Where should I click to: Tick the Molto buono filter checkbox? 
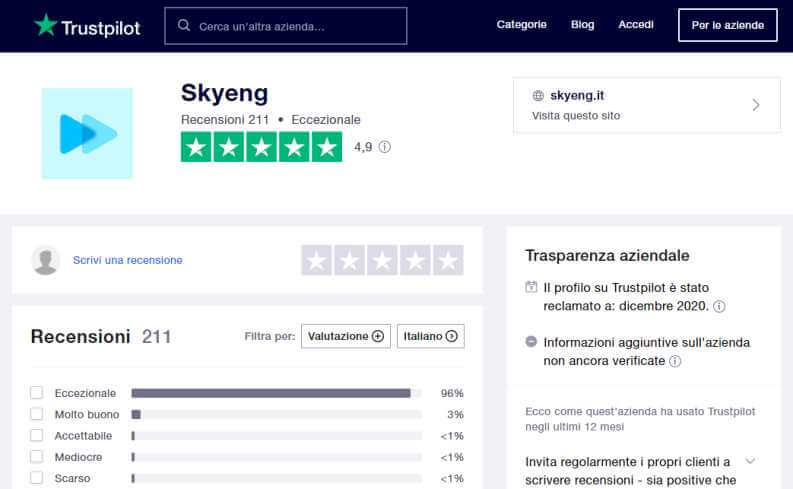pyautogui.click(x=36, y=414)
